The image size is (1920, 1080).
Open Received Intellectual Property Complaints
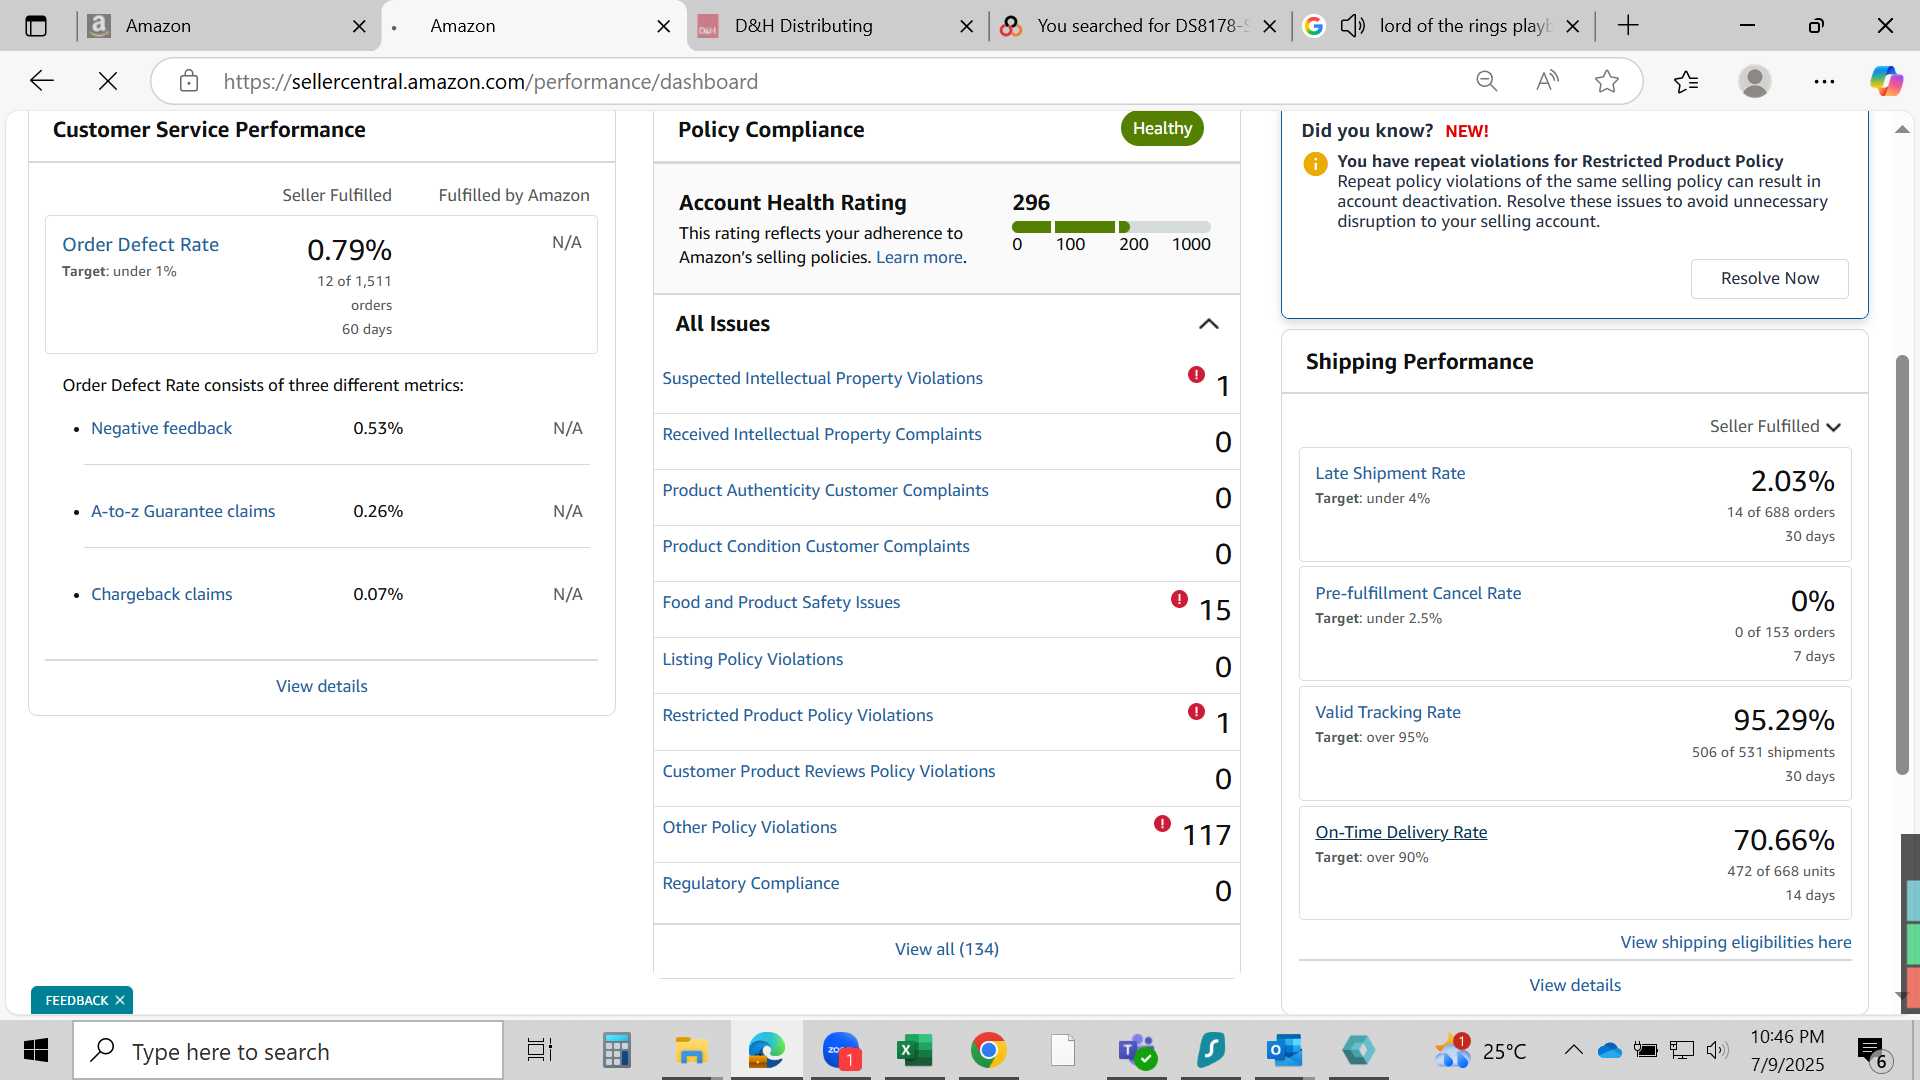click(822, 434)
